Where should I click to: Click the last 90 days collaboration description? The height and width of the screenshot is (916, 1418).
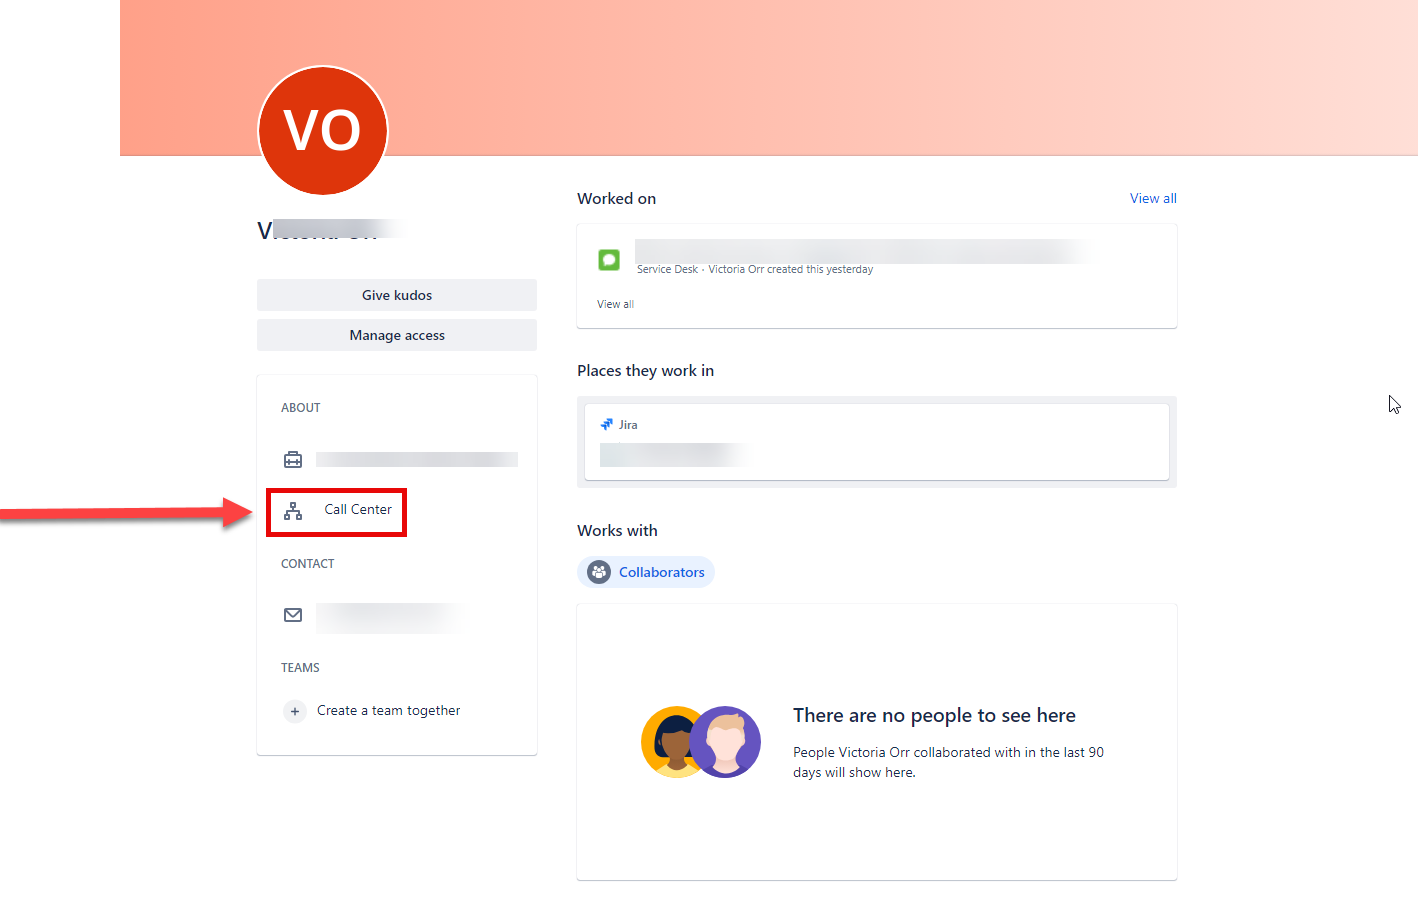click(x=948, y=762)
